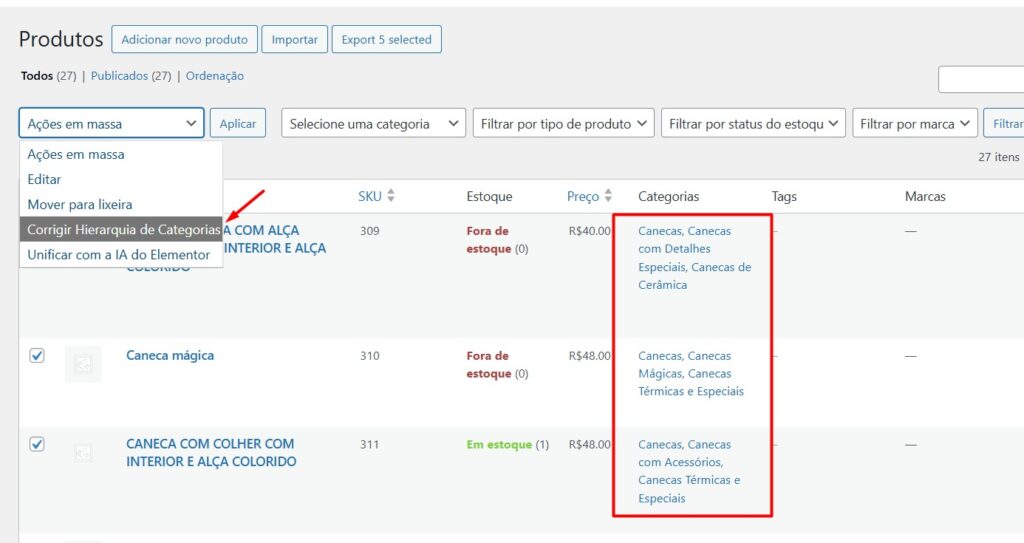1024x543 pixels.
Task: Click the SKU column sort arrows icon
Action: 391,196
